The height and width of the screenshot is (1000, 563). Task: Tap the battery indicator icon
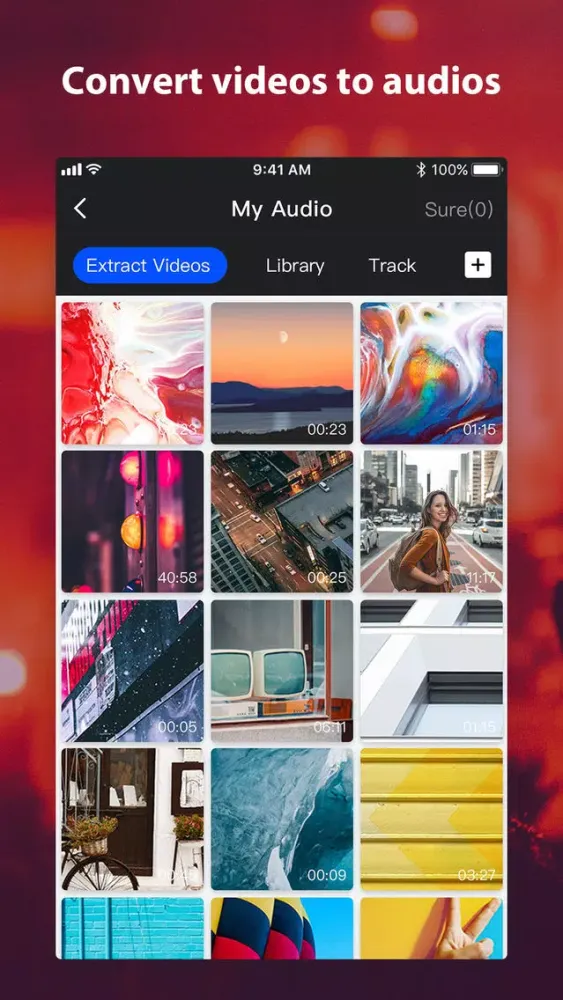(x=487, y=170)
